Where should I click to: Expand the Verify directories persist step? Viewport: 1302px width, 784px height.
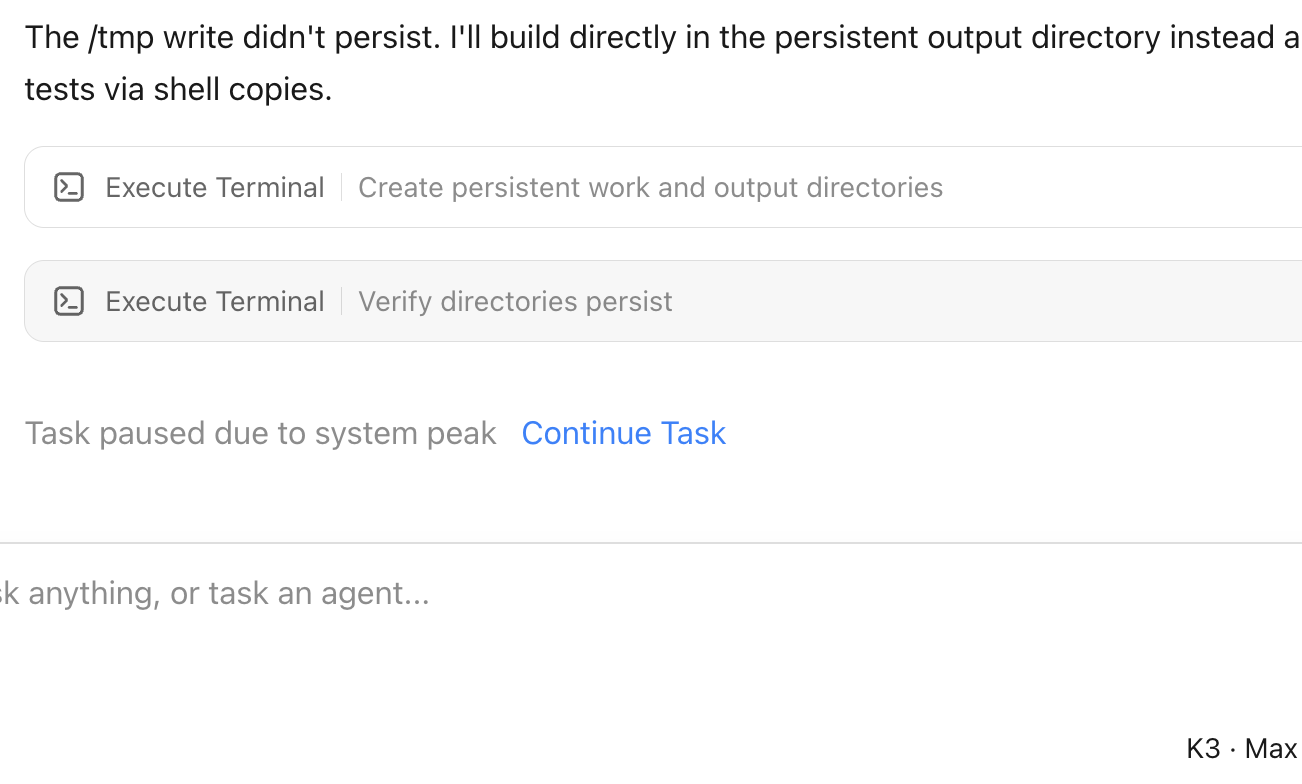[663, 301]
